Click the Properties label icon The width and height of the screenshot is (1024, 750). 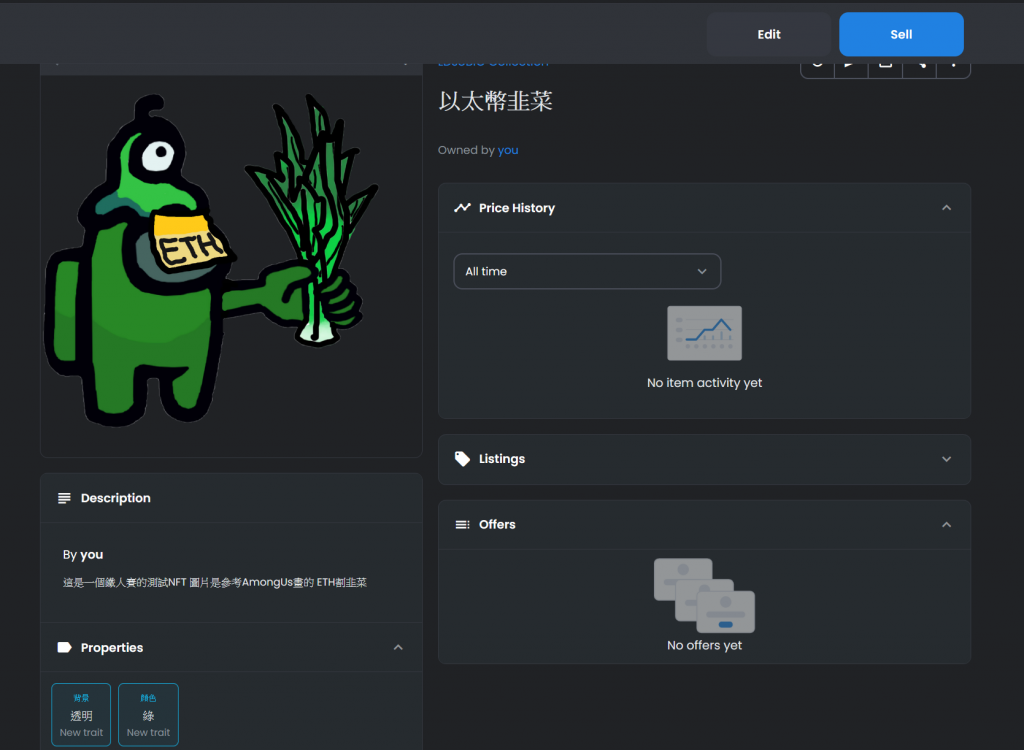64,647
